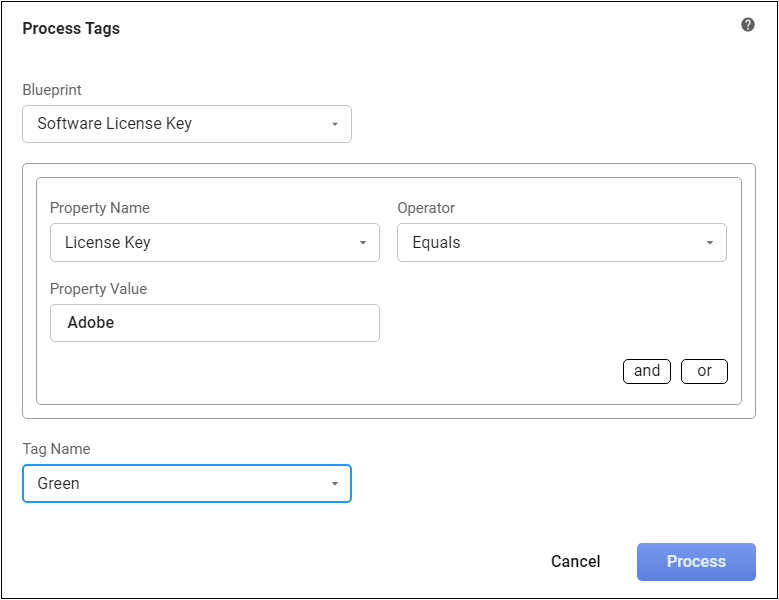Click the help question mark icon
The height and width of the screenshot is (600, 779).
click(x=748, y=25)
